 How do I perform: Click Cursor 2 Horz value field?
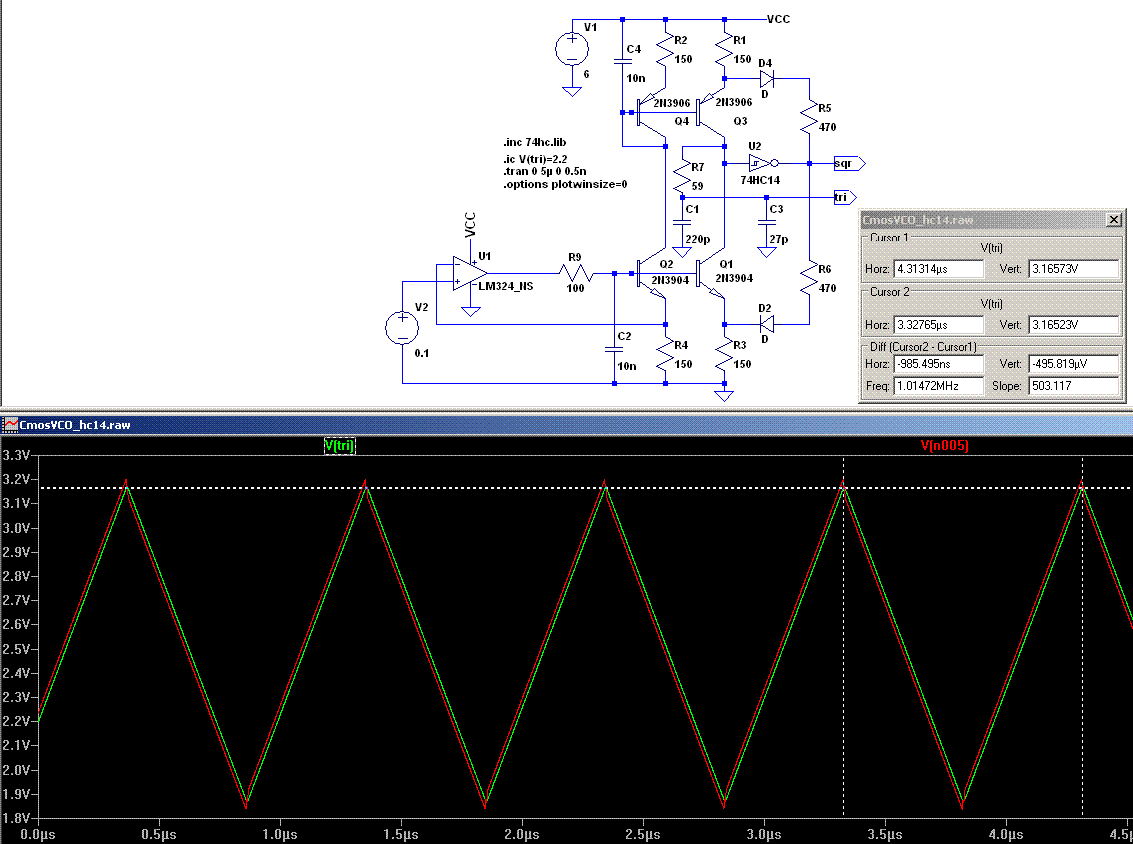938,325
